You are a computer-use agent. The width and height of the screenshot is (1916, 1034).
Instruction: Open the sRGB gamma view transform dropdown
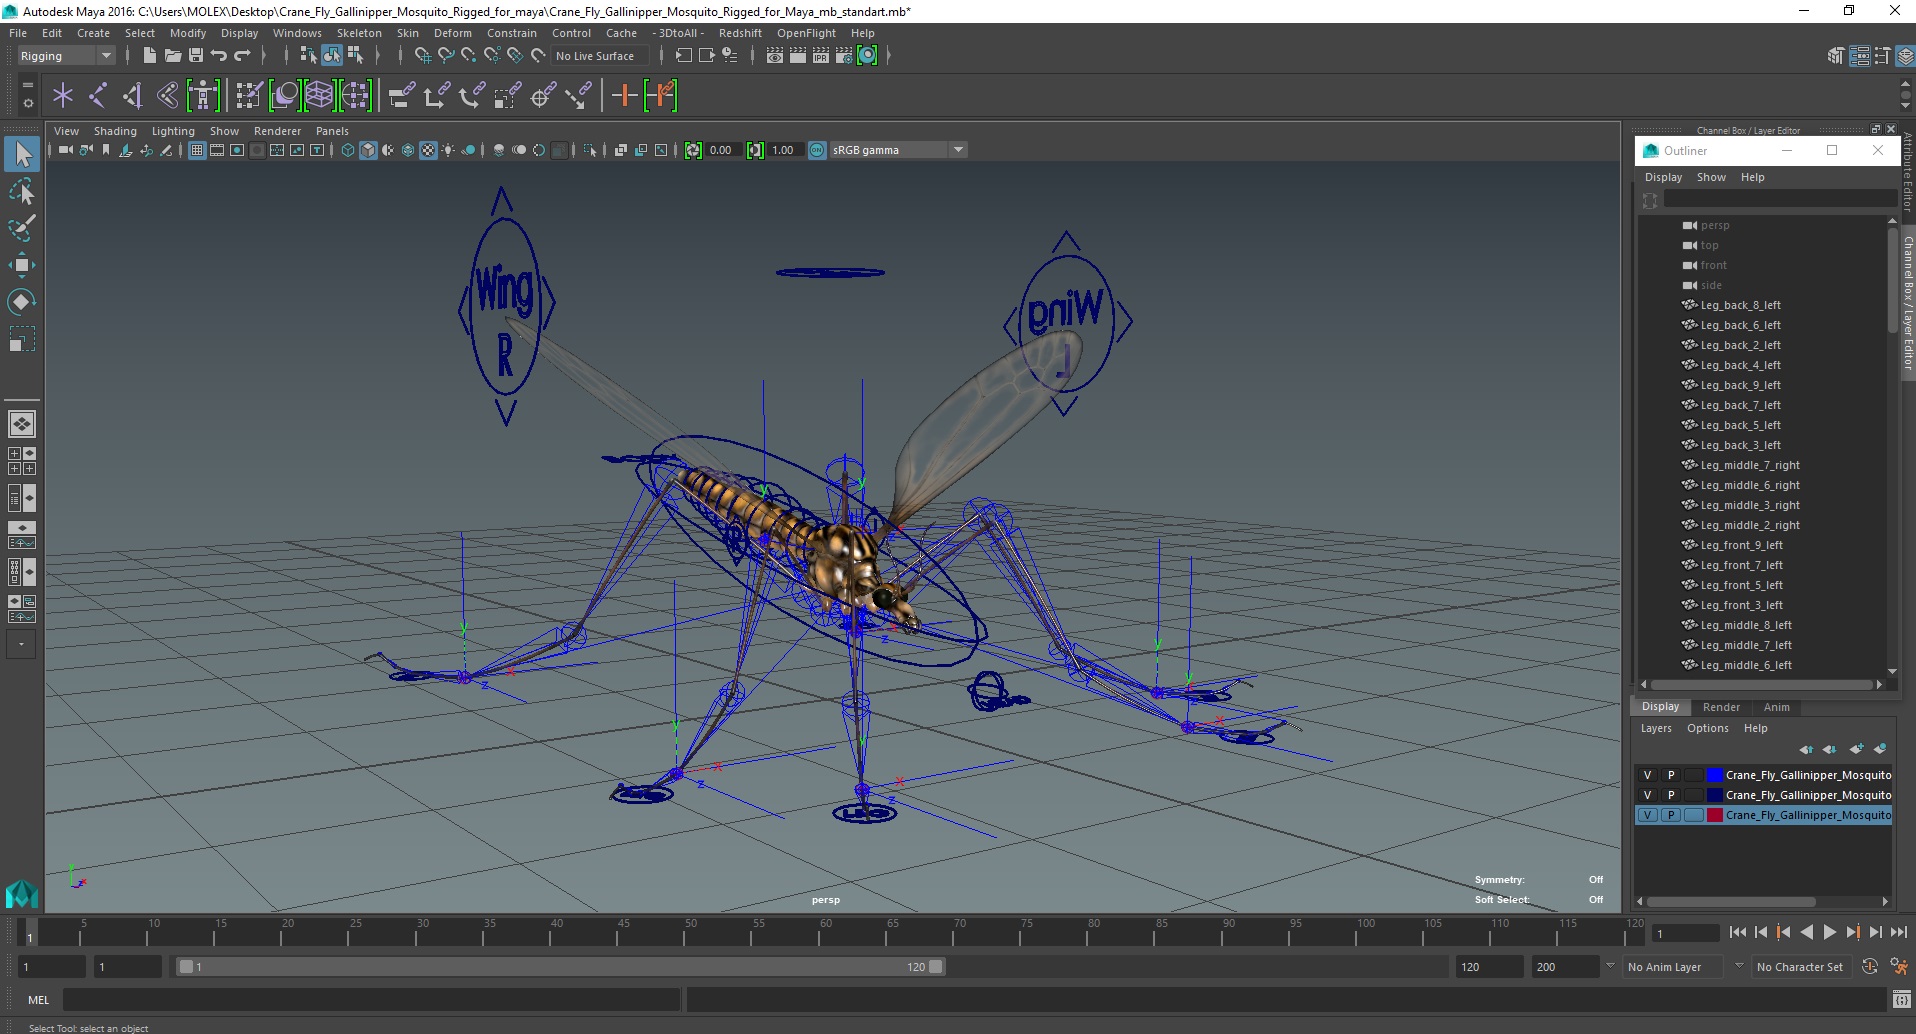coord(898,150)
